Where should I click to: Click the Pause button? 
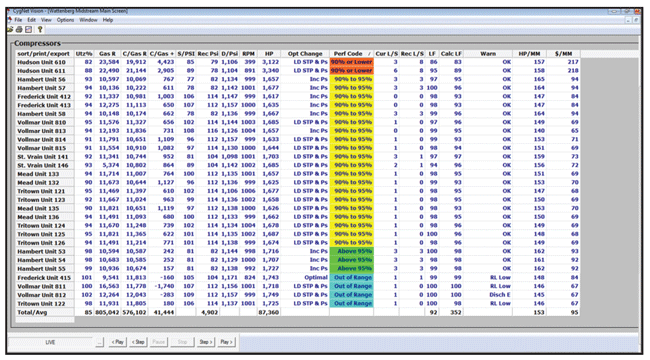tap(158, 342)
